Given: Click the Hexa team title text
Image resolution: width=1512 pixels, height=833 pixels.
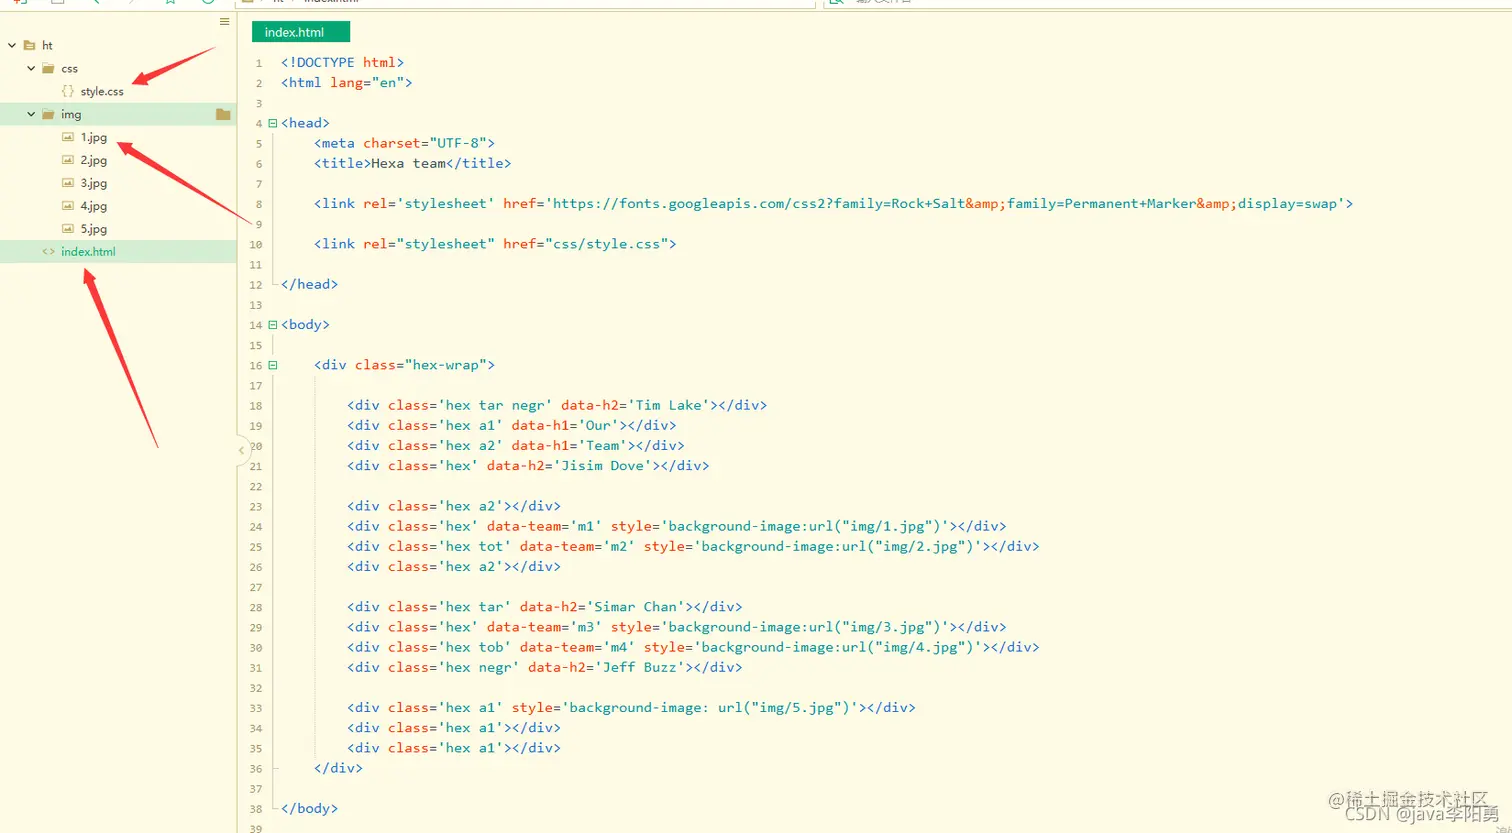Looking at the screenshot, I should click(409, 163).
